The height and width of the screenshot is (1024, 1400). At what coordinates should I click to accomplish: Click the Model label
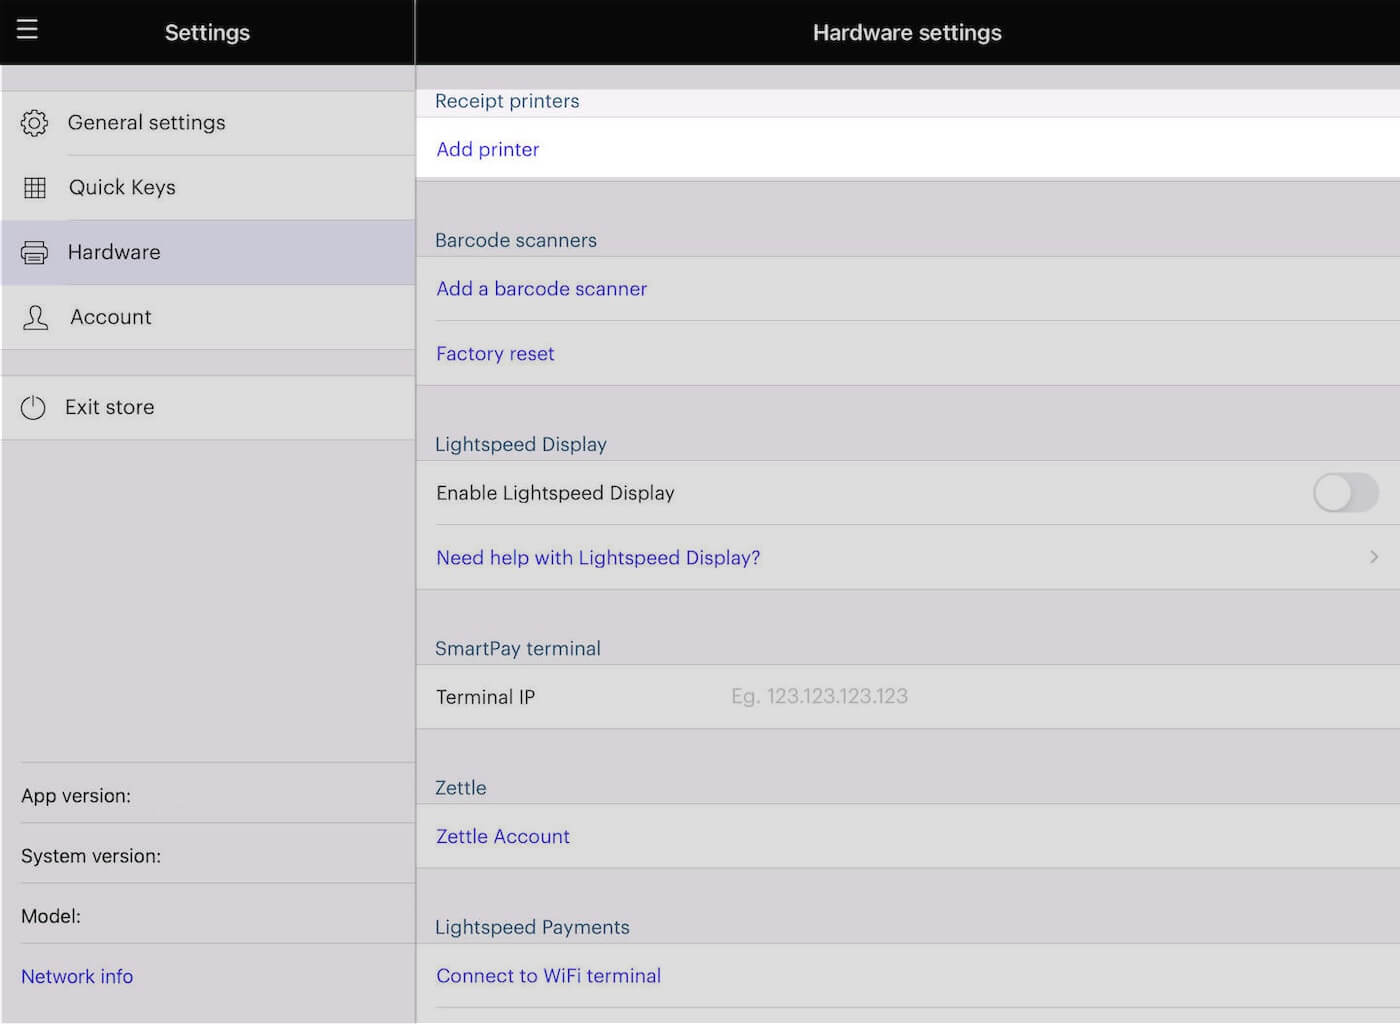(51, 916)
